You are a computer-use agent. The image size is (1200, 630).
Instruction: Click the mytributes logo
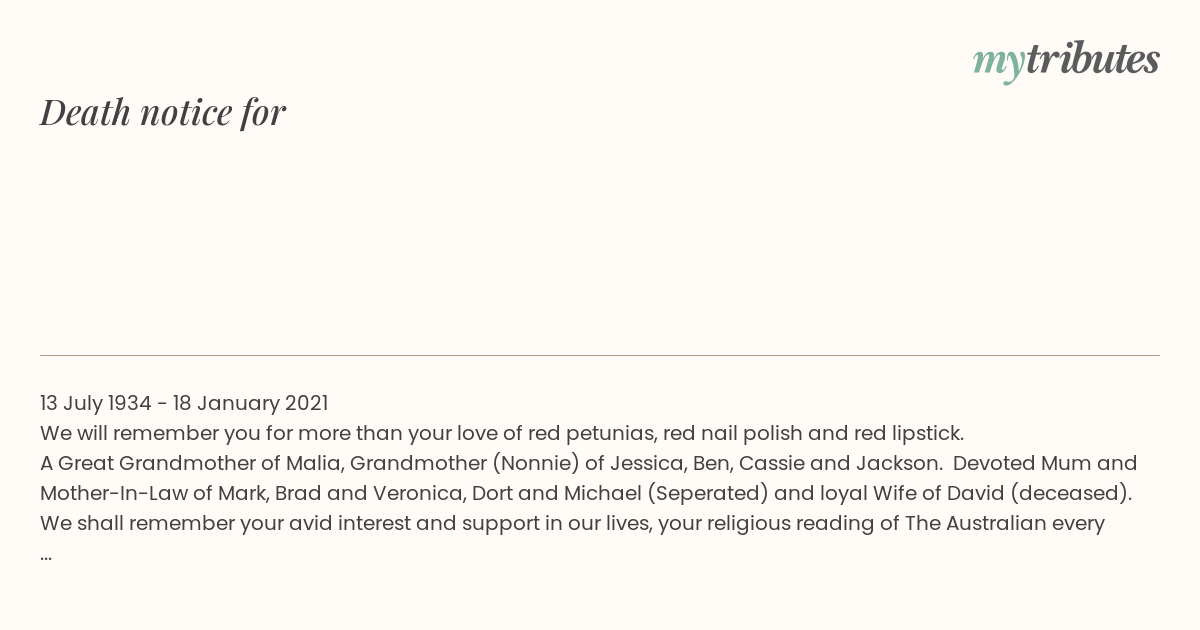[1066, 61]
